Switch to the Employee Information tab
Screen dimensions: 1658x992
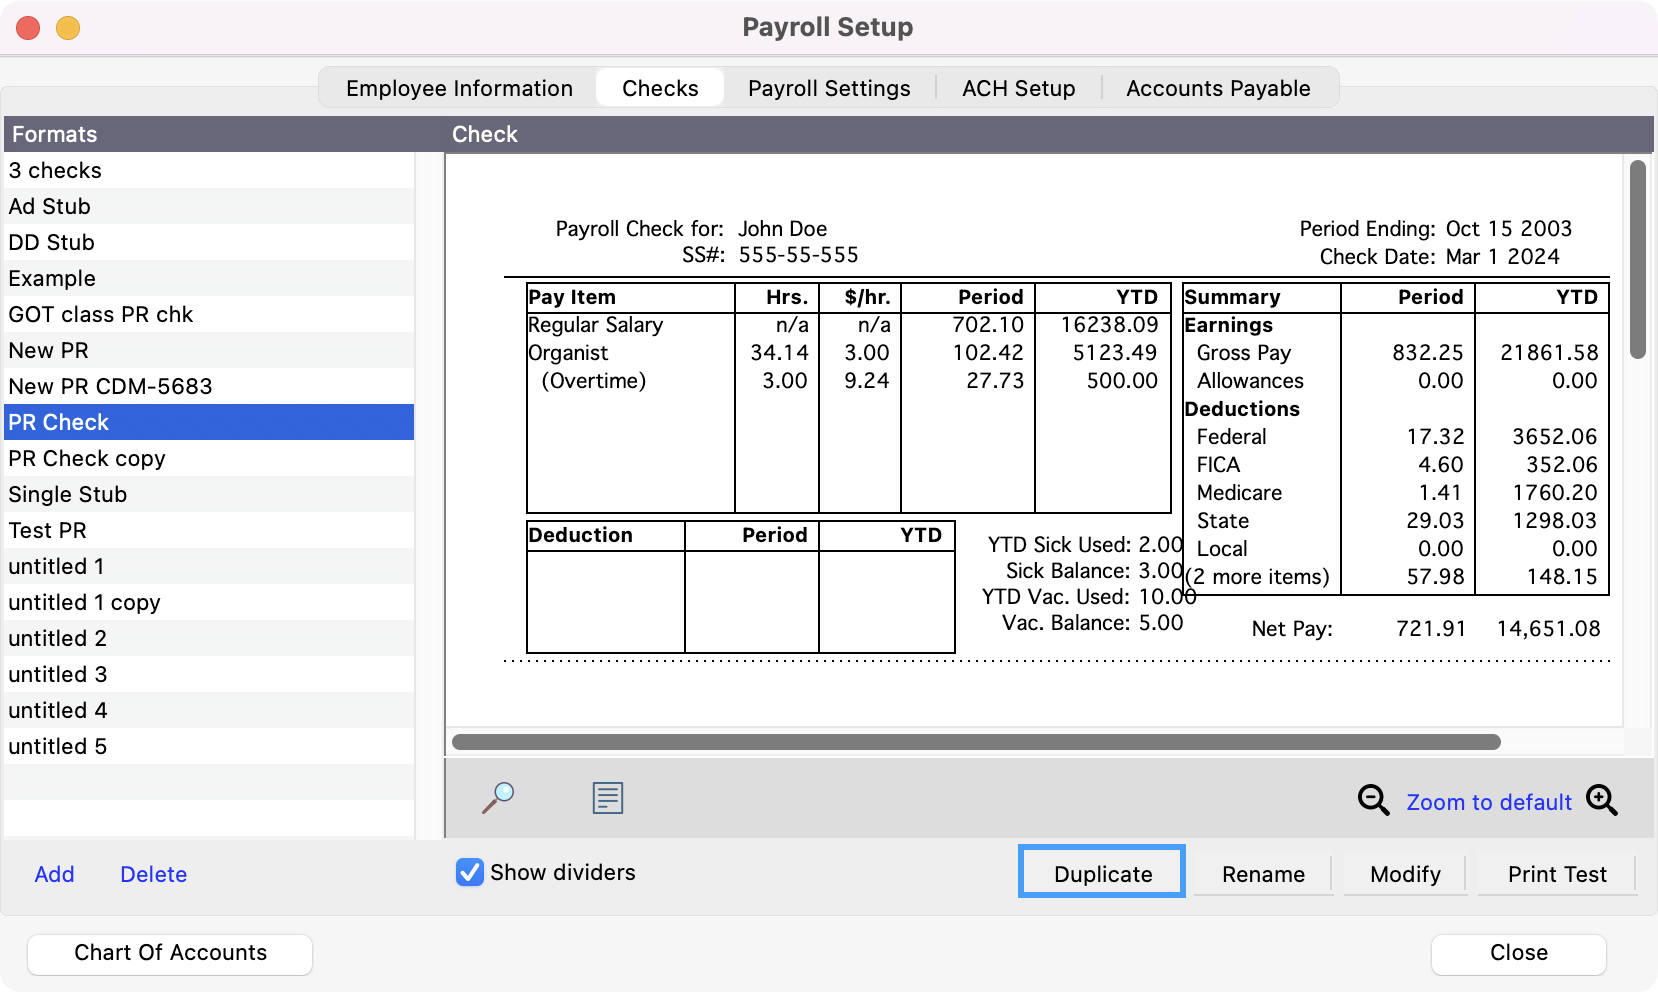coord(459,88)
